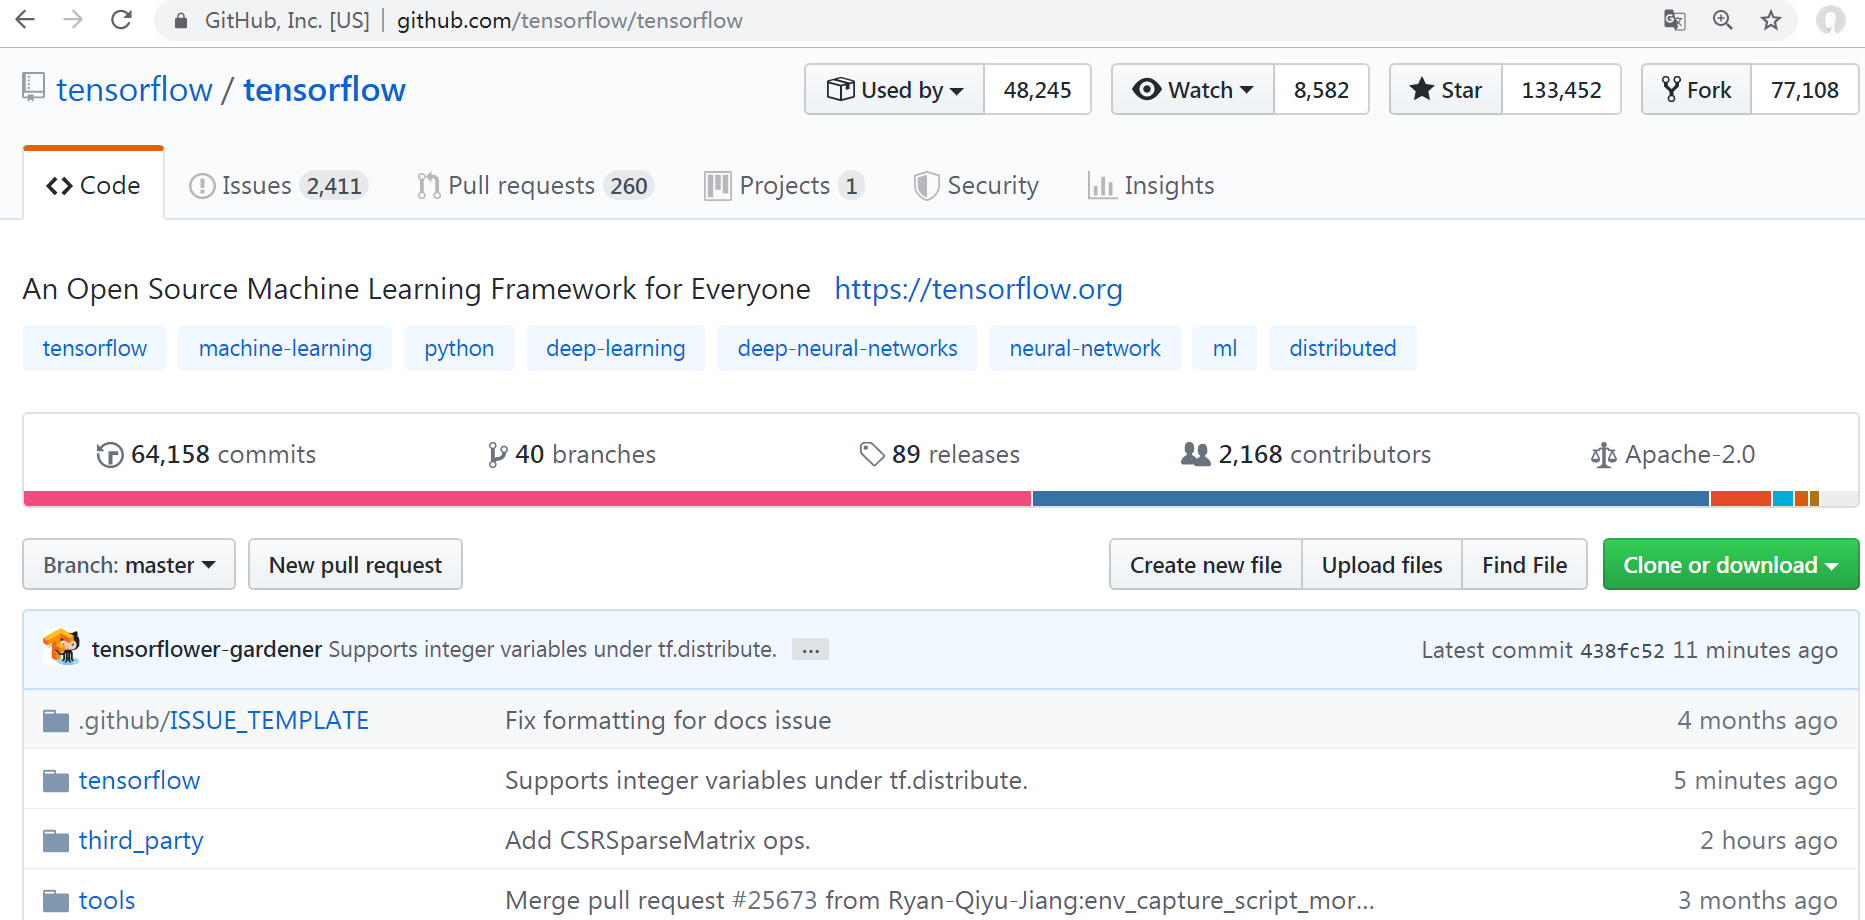
Task: Open the tools folder icon
Action: point(56,900)
